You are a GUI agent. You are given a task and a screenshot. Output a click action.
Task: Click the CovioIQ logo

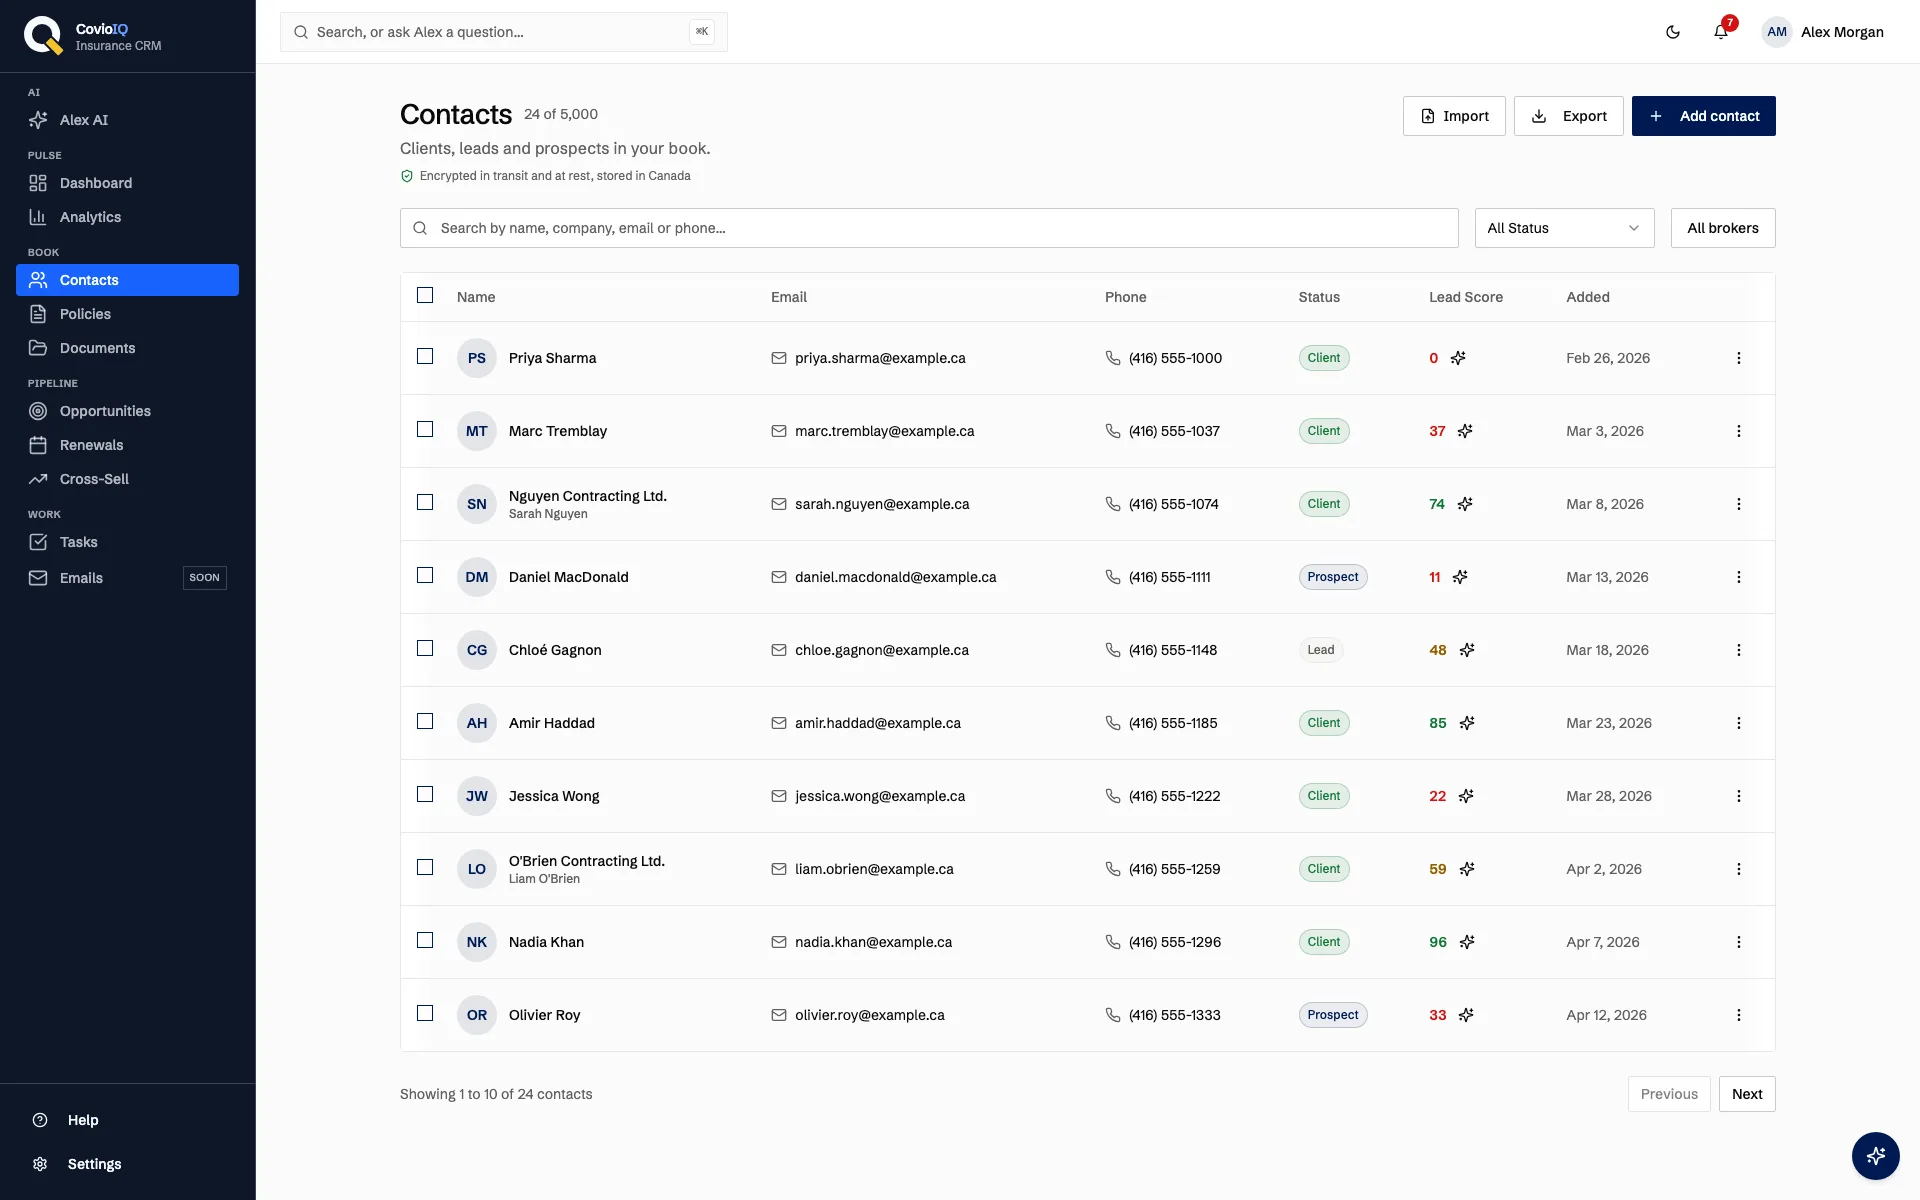[43, 36]
